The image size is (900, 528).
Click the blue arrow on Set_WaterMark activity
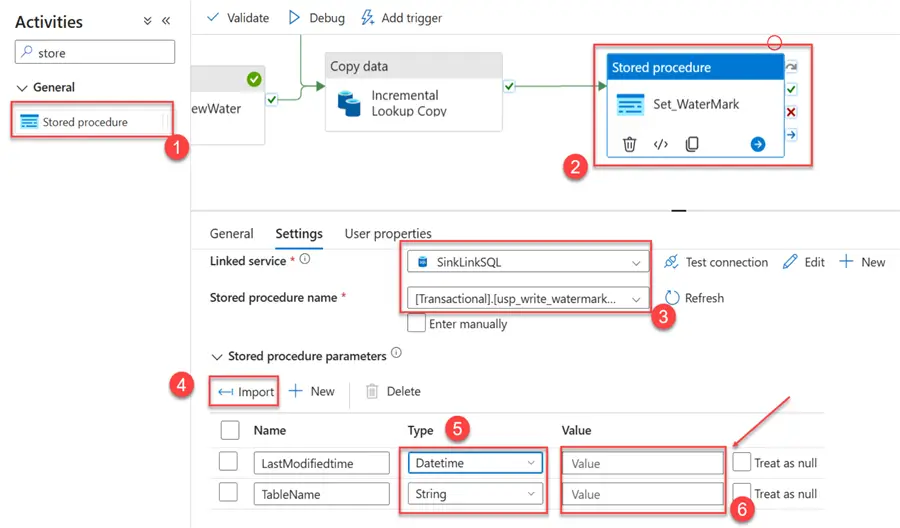coord(758,144)
